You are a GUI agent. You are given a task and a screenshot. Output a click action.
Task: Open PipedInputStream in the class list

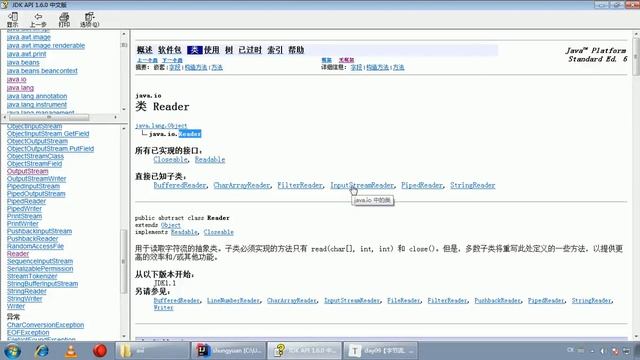pos(33,186)
